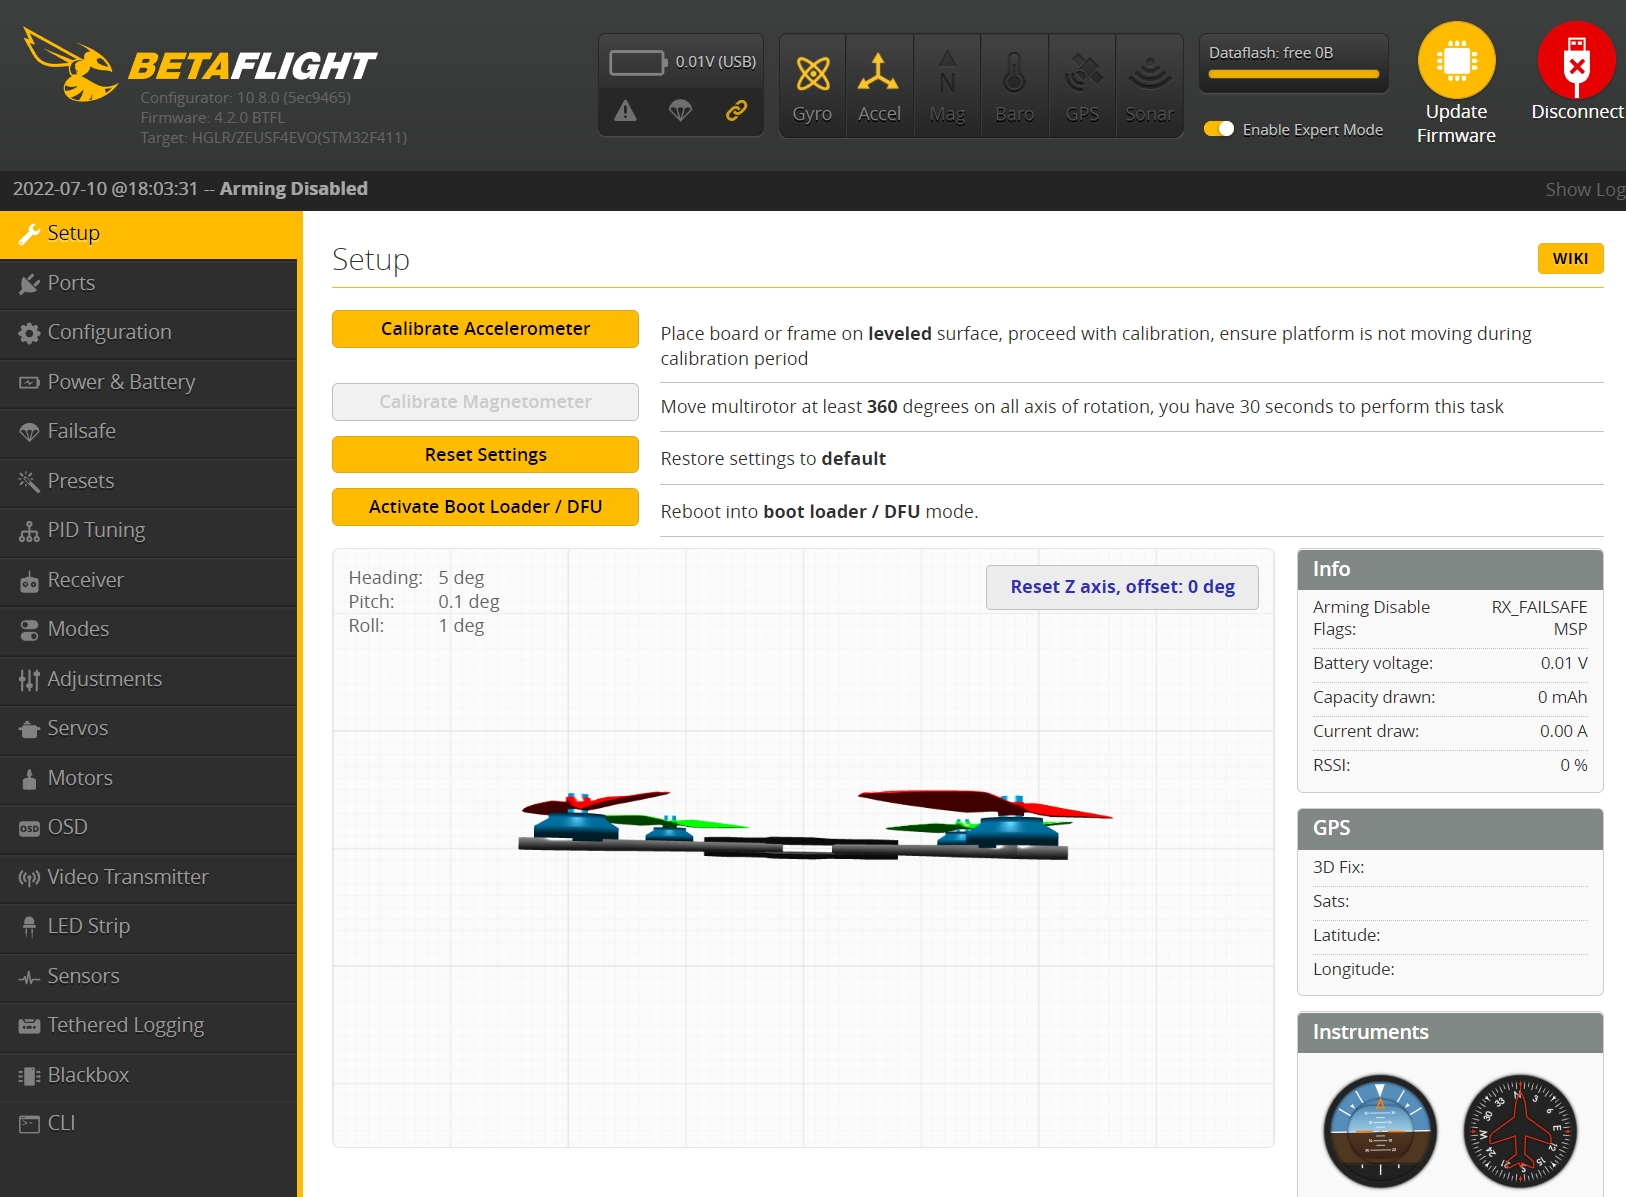
Task: Click the Gyro sensor icon
Action: pos(812,74)
